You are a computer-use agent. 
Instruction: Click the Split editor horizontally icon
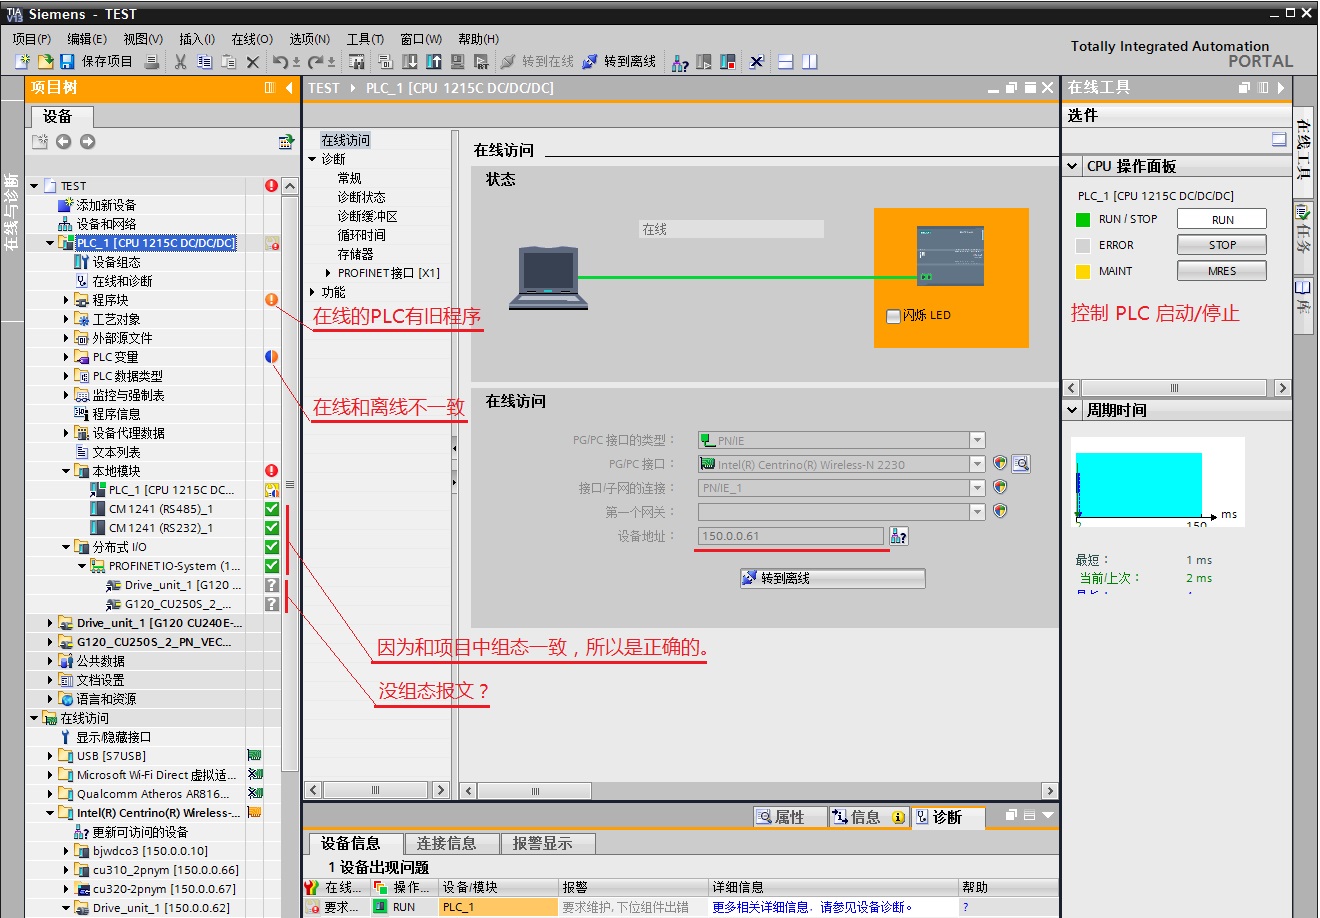[786, 62]
